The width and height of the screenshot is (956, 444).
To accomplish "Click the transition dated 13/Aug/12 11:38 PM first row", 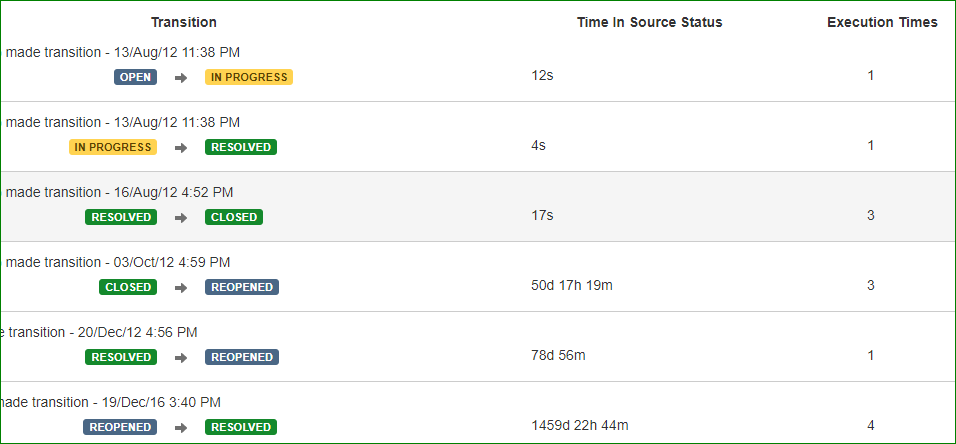I will 123,52.
